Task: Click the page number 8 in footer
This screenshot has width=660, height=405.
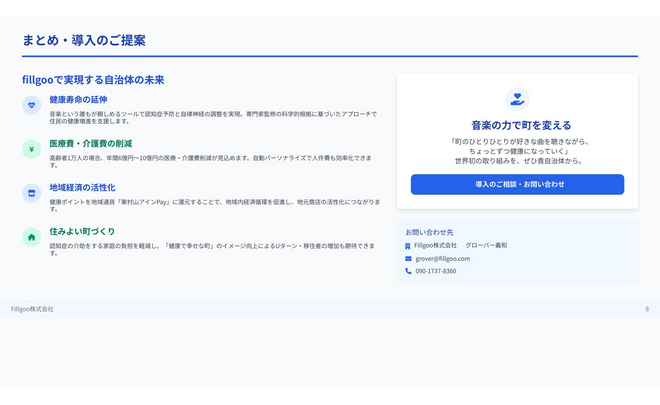Action: (x=646, y=309)
